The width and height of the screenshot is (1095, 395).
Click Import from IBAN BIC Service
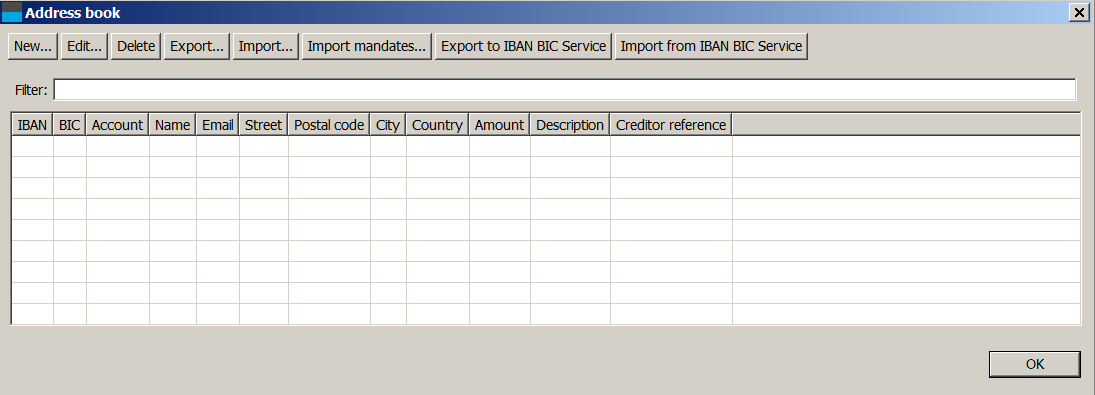coord(712,46)
